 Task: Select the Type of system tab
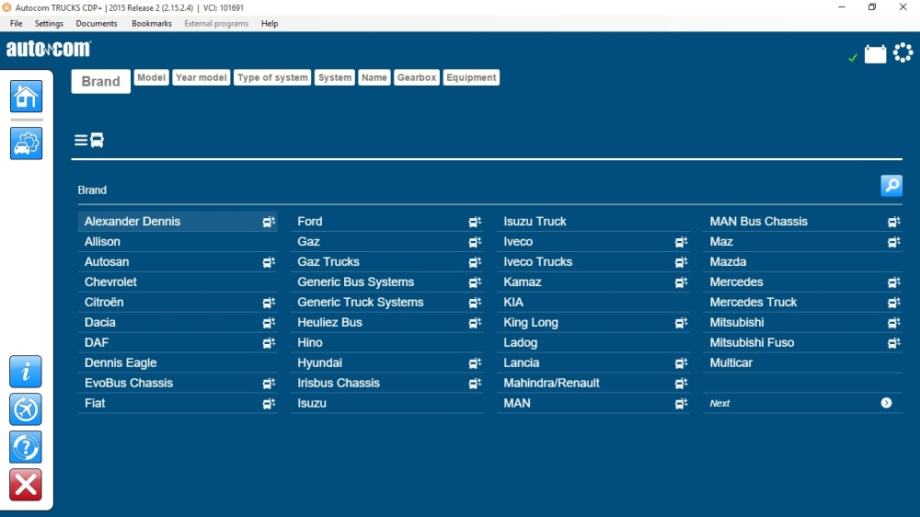pyautogui.click(x=272, y=77)
